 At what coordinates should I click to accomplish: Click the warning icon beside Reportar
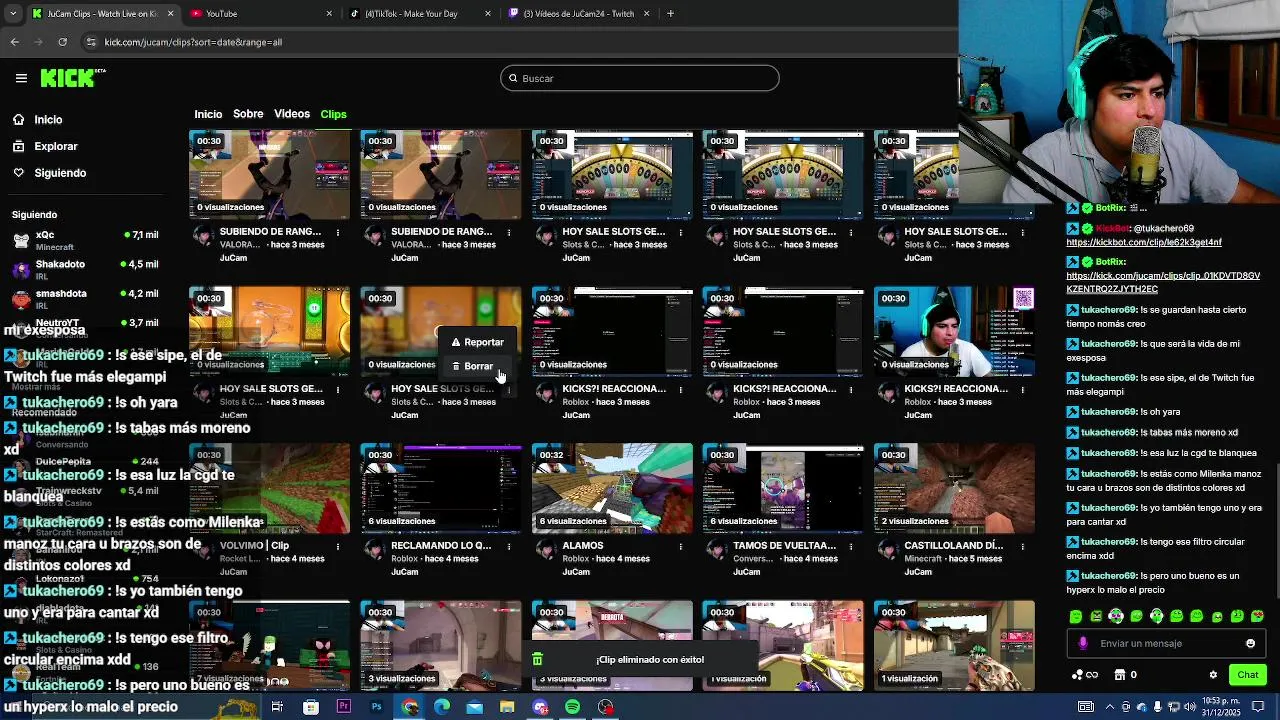[x=456, y=342]
